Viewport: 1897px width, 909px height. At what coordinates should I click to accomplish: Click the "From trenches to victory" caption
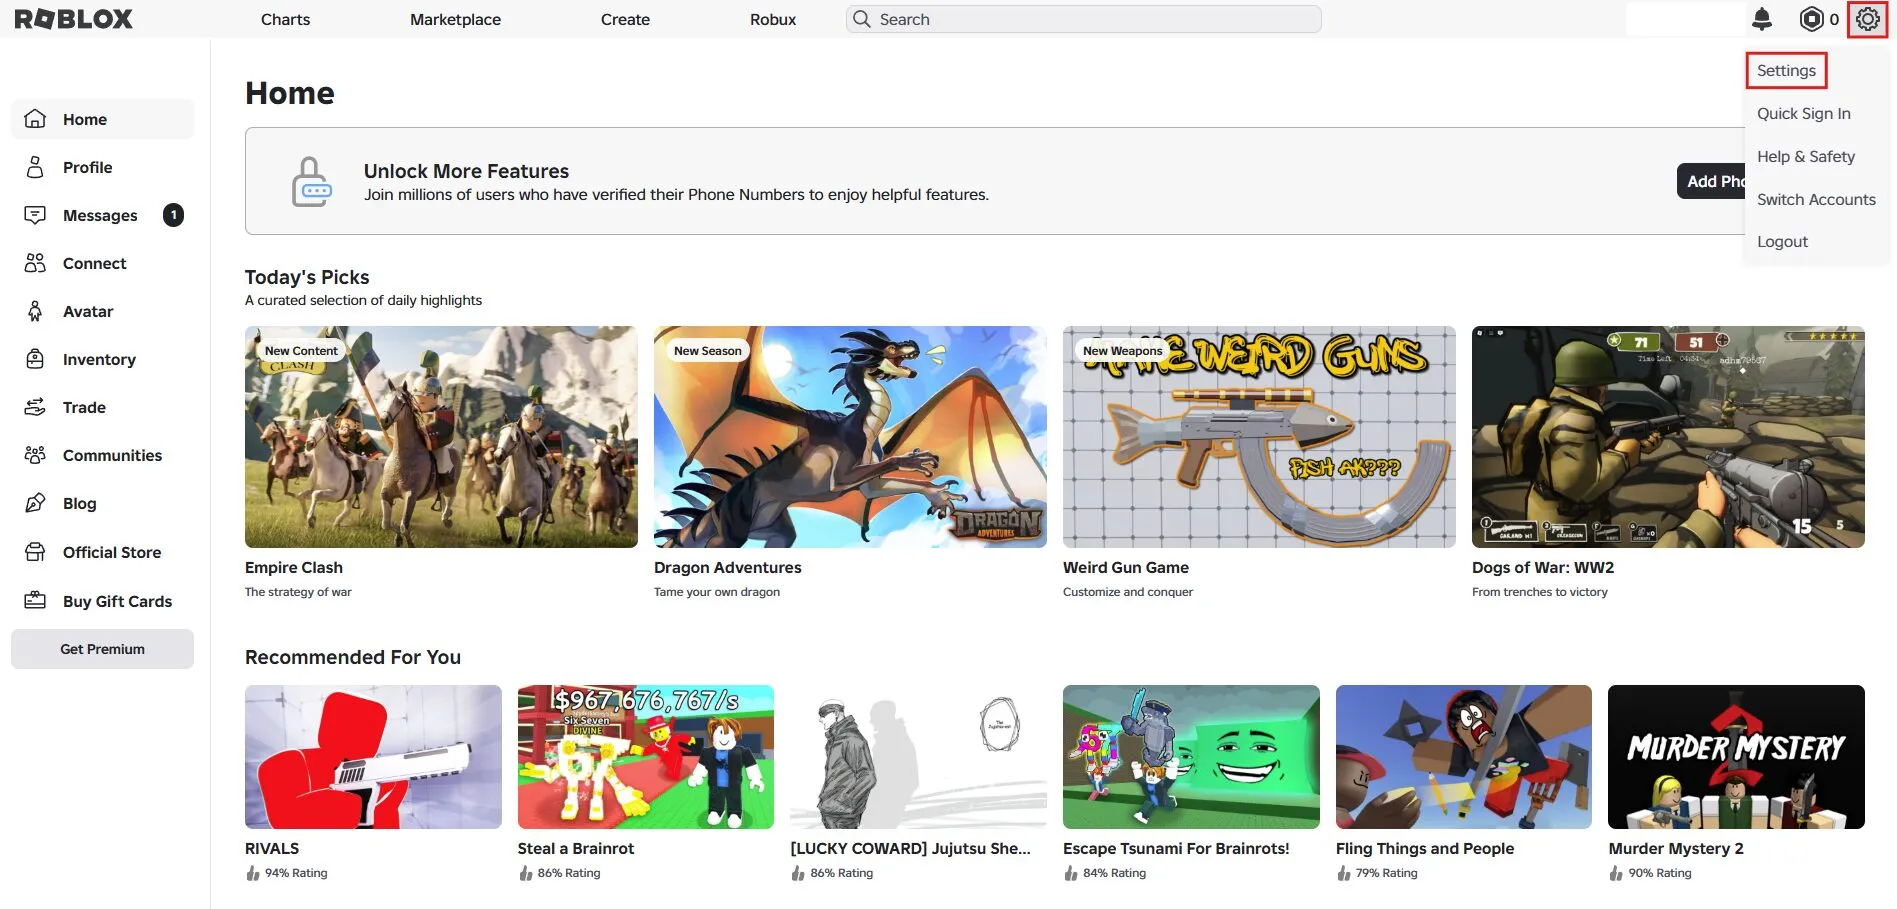pyautogui.click(x=1540, y=592)
